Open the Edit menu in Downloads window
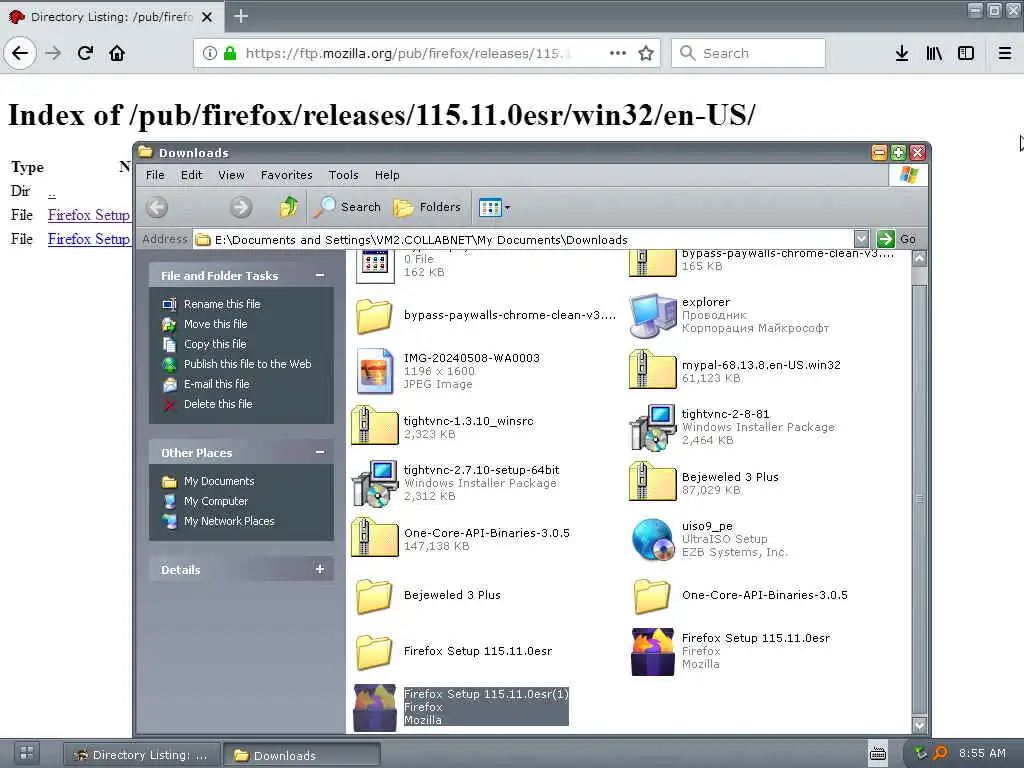 (191, 175)
